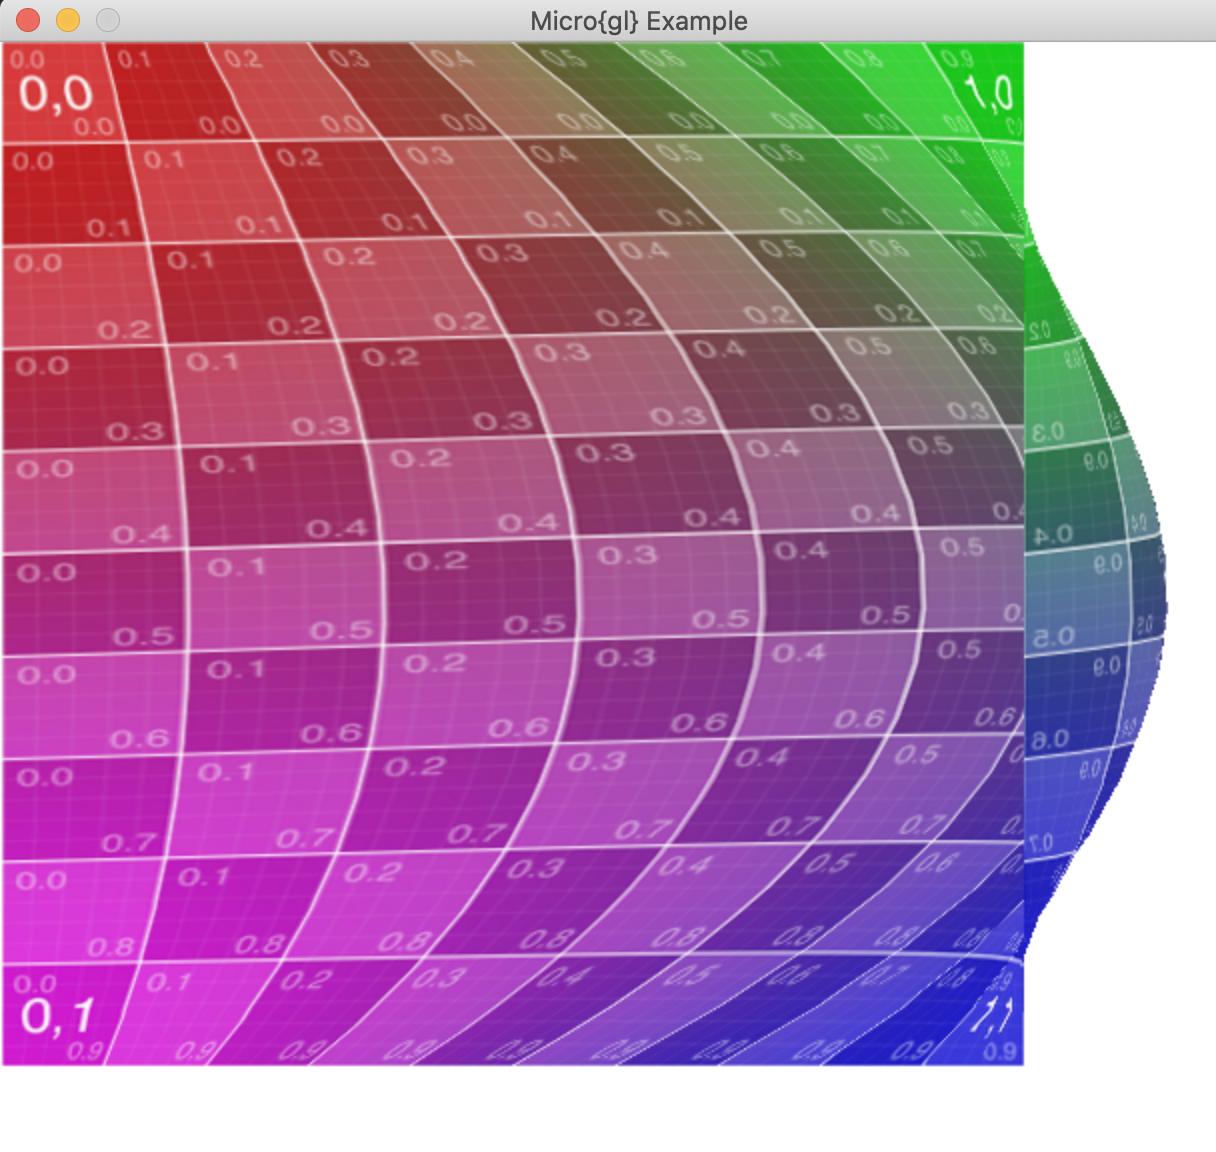Click the mirrored 0.5 label on the bulge
Viewport: 1216px width, 1152px height.
point(1053,637)
